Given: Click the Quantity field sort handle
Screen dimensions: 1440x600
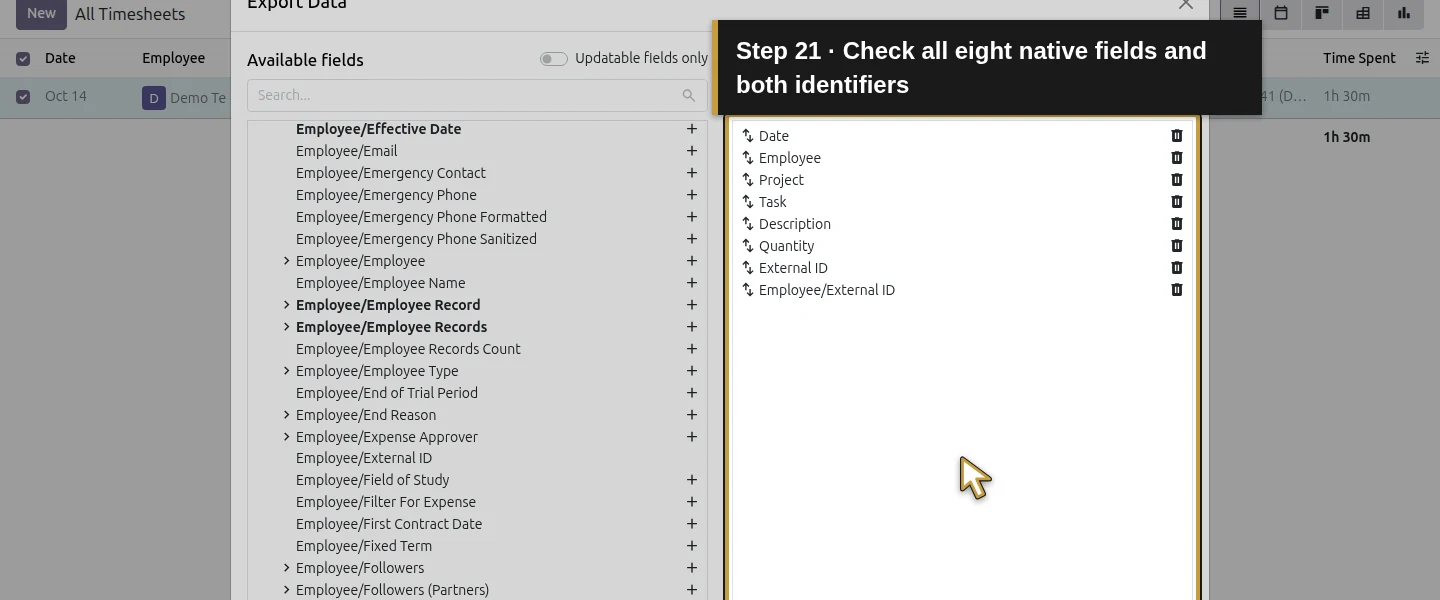Looking at the screenshot, I should pos(747,246).
